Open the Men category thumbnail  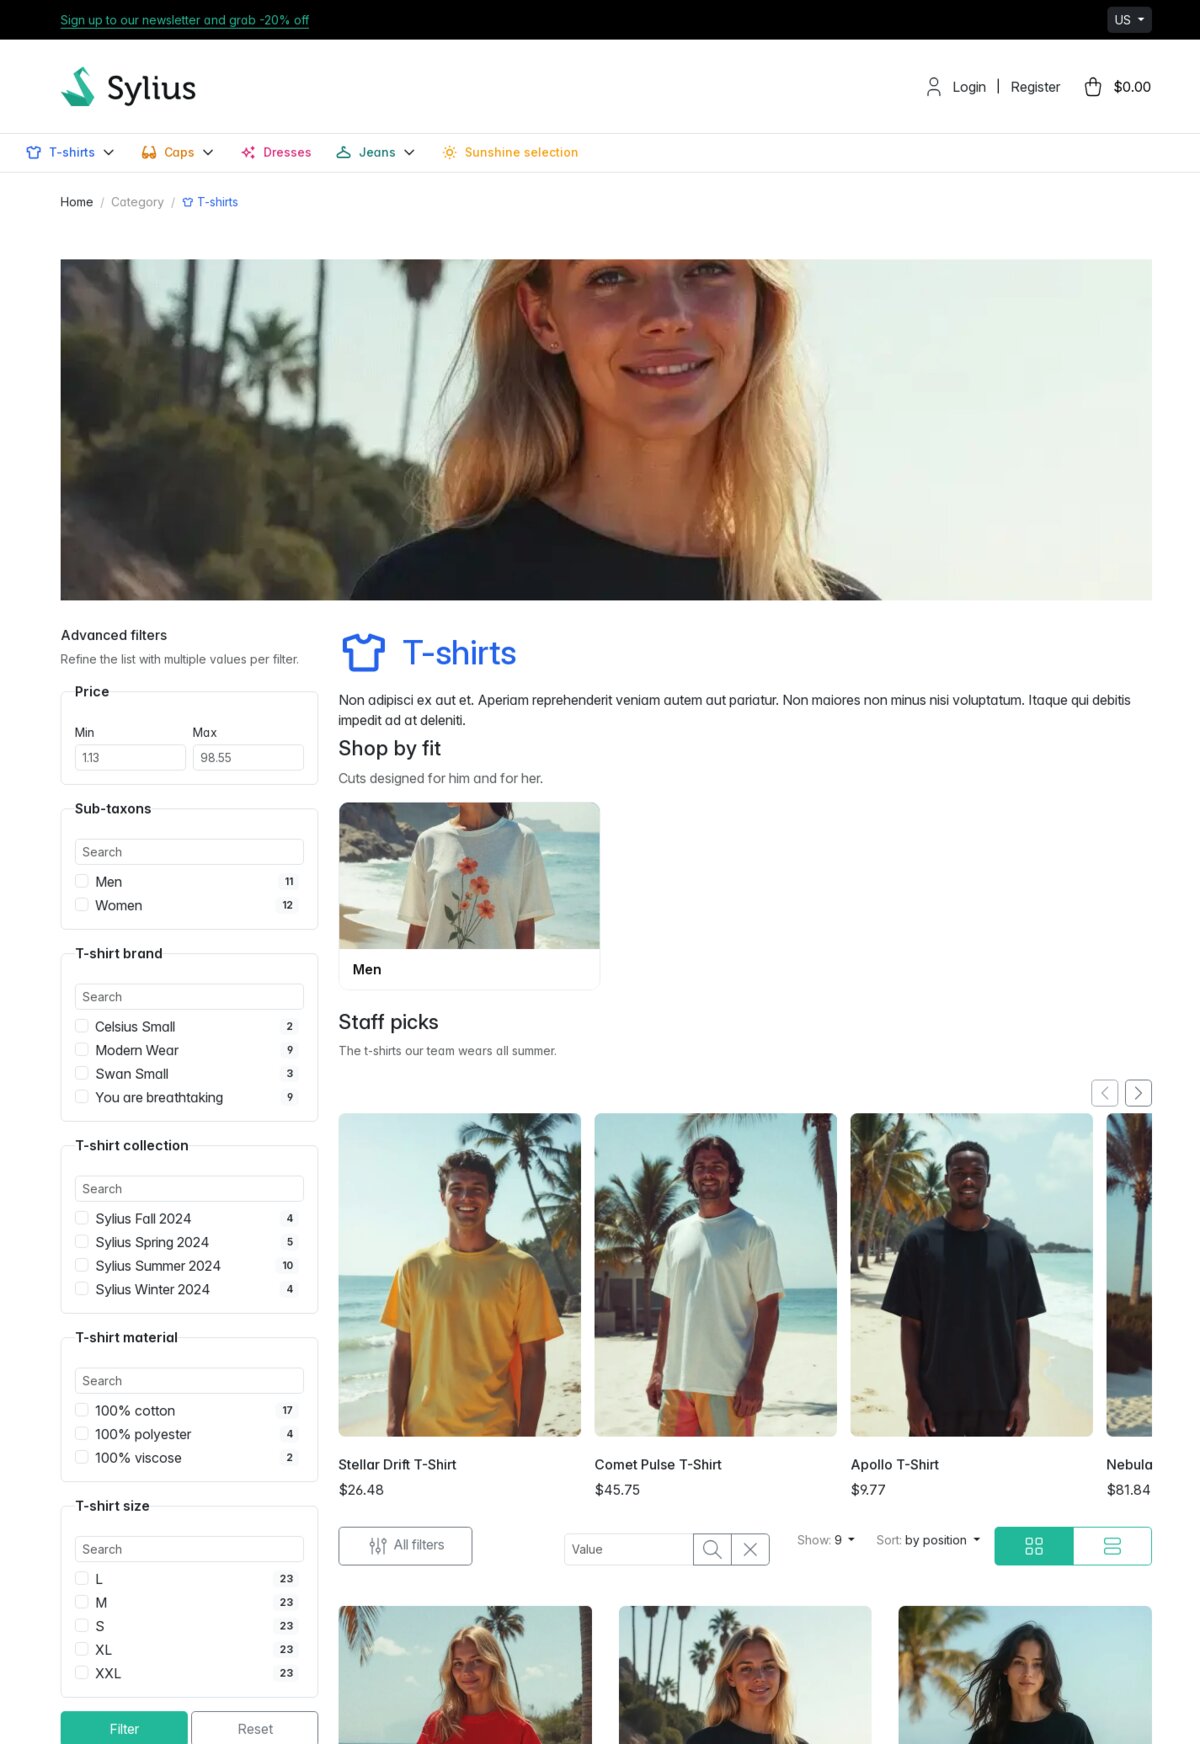tap(469, 876)
